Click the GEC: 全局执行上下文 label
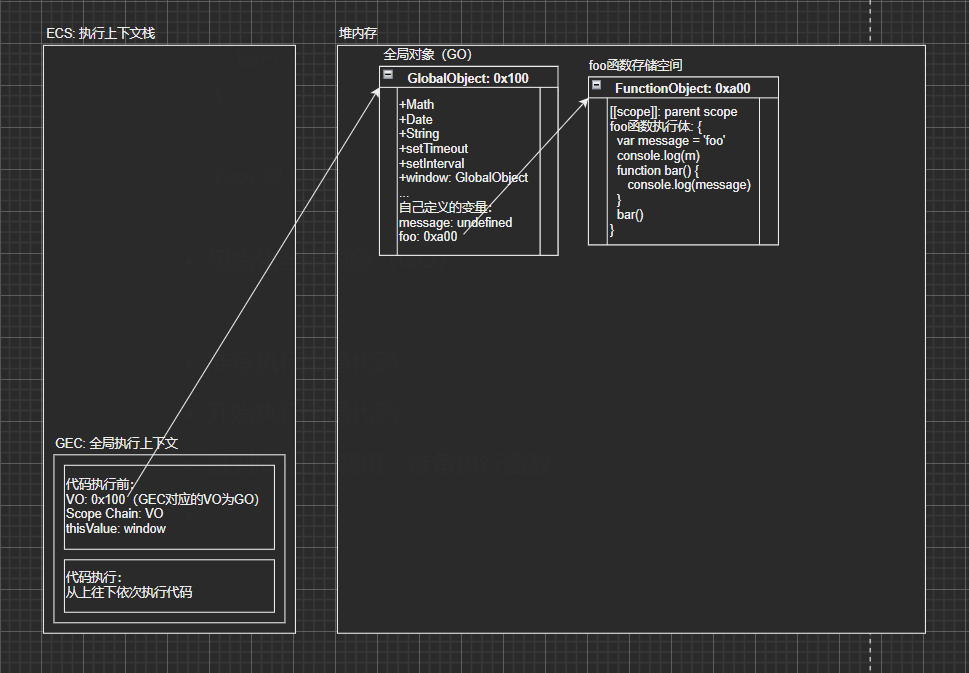The height and width of the screenshot is (673, 969). pos(116,443)
